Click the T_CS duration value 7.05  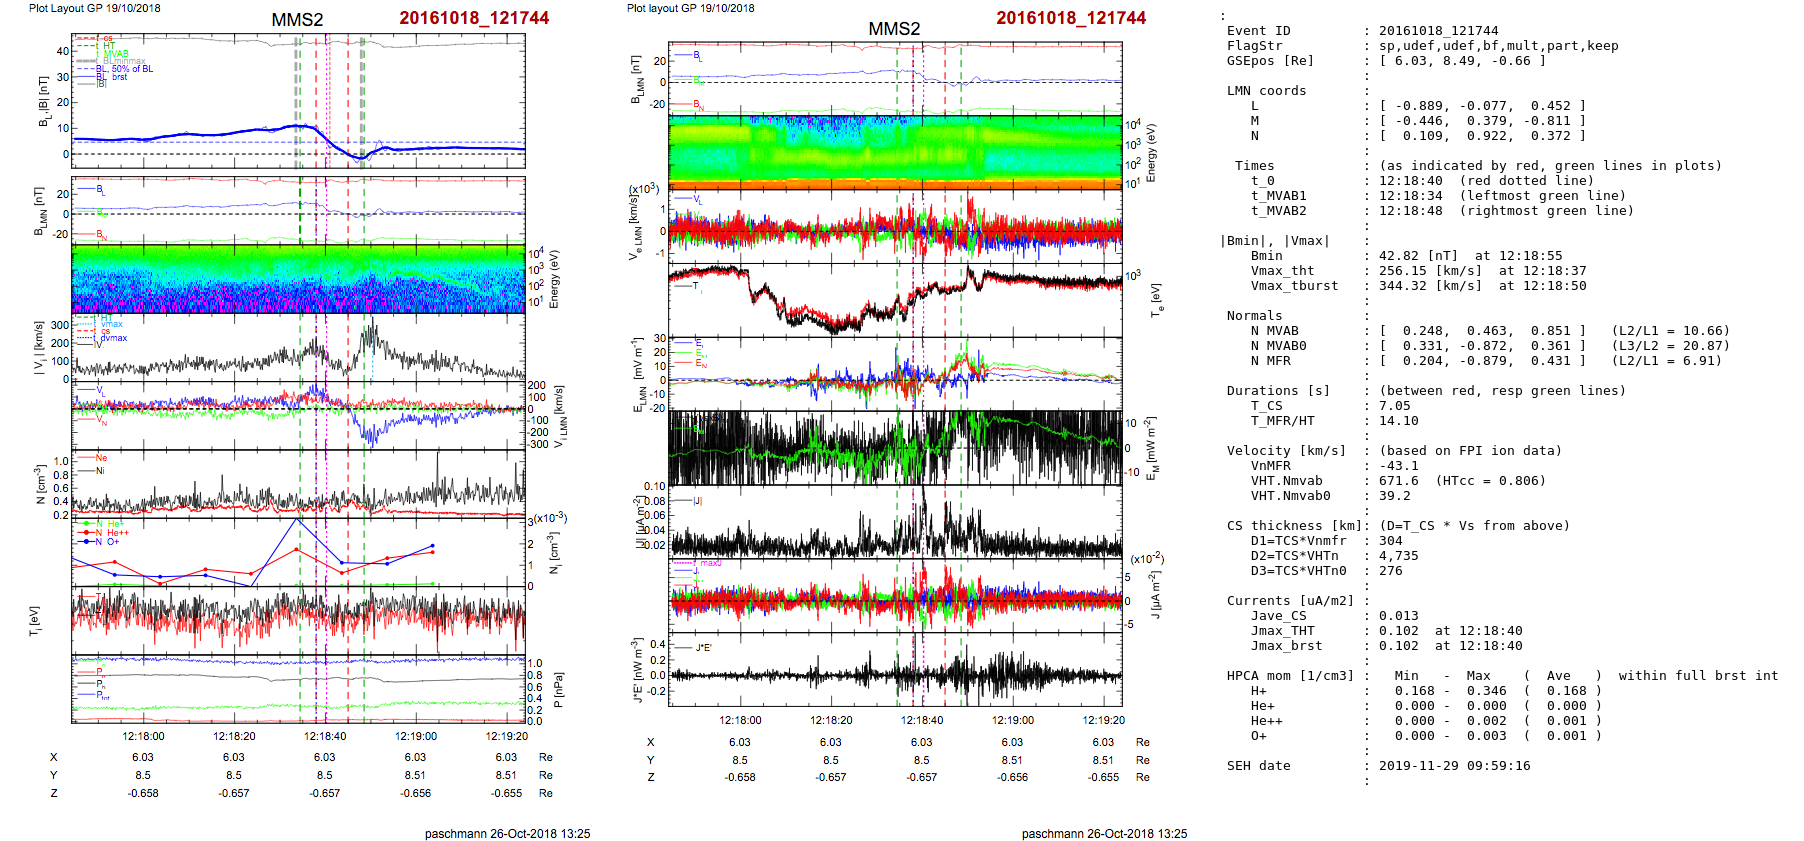[1394, 406]
